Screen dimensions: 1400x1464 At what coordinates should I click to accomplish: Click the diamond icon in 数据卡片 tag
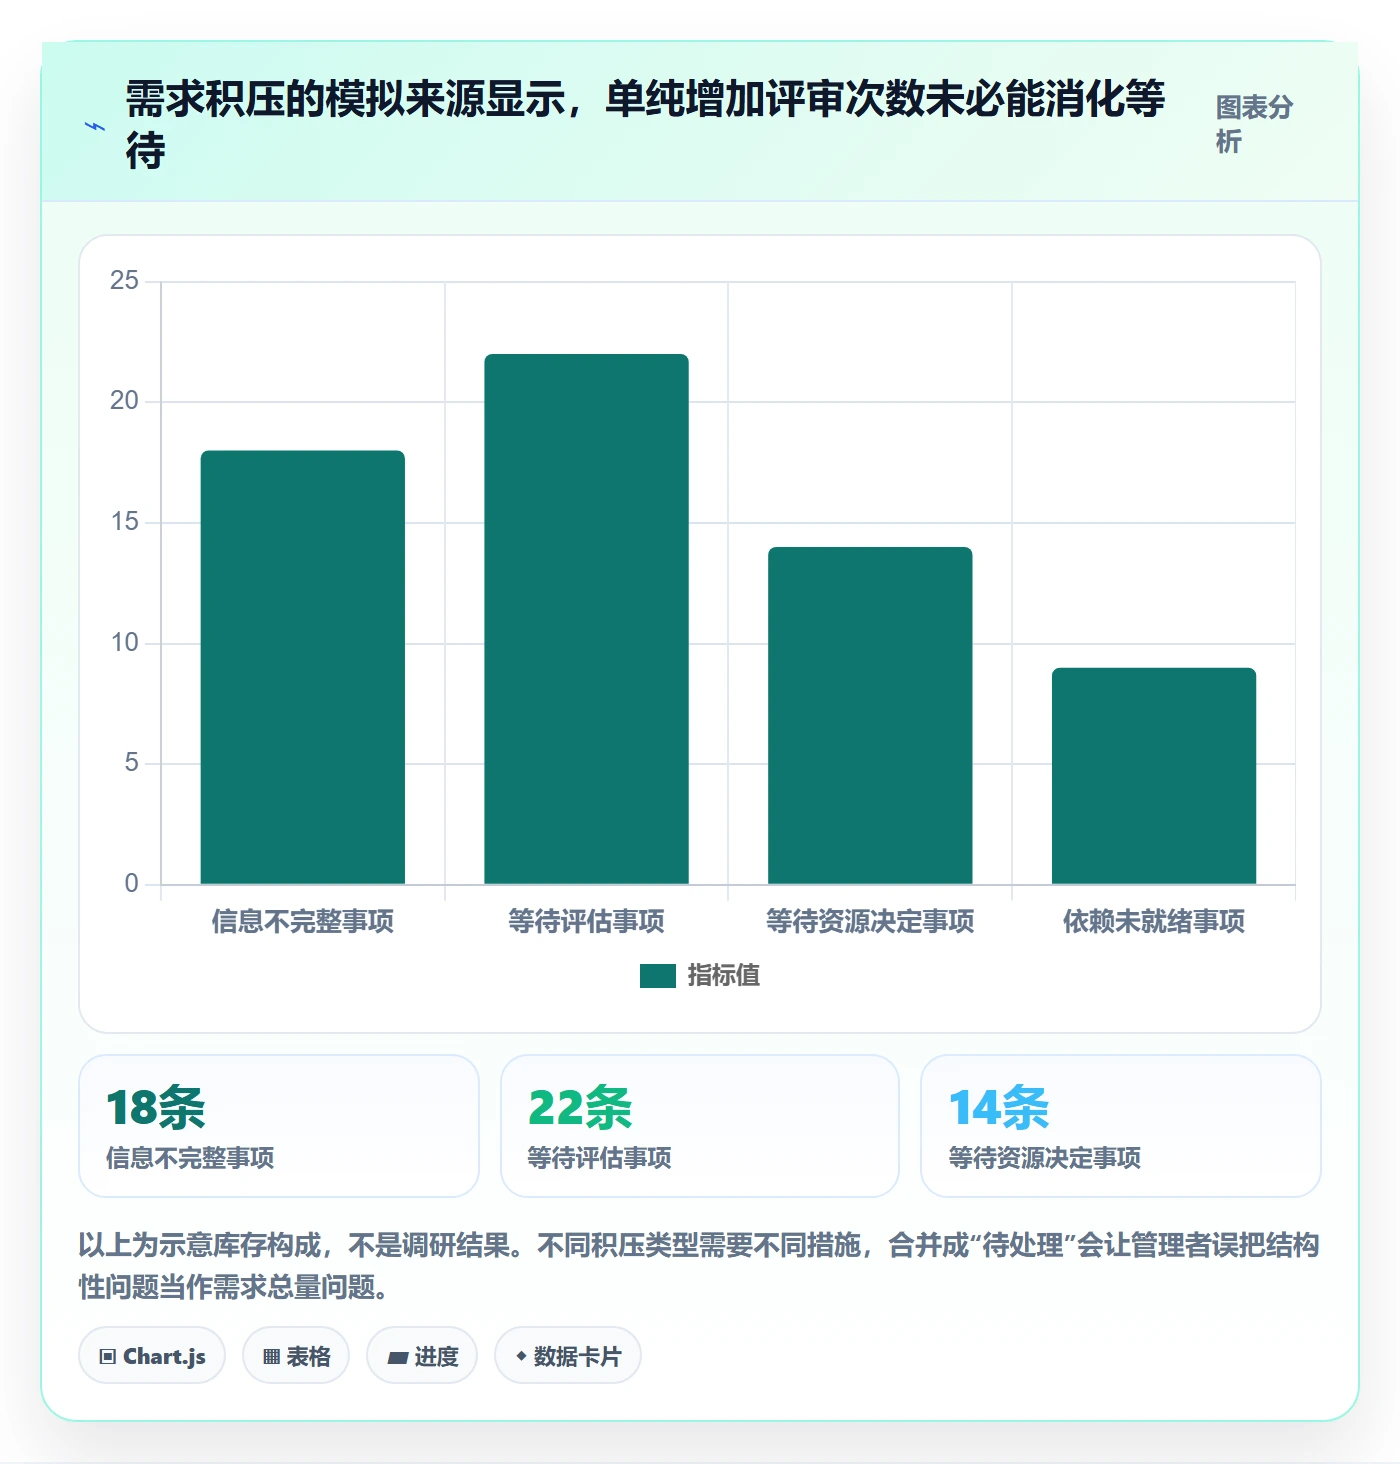(x=521, y=1356)
